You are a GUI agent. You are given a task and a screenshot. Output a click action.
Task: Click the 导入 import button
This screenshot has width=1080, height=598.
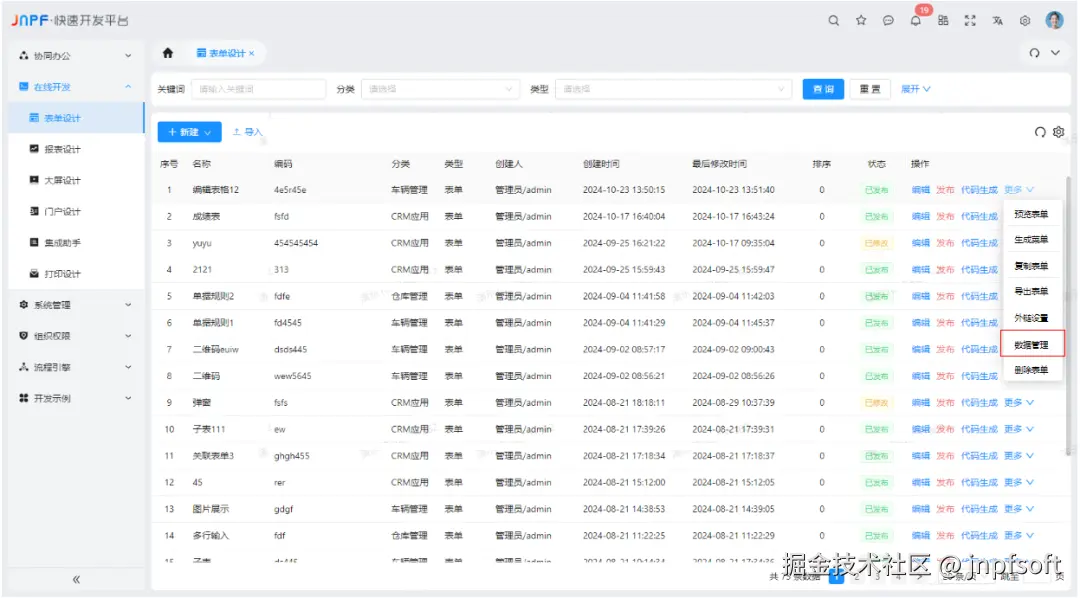[246, 131]
